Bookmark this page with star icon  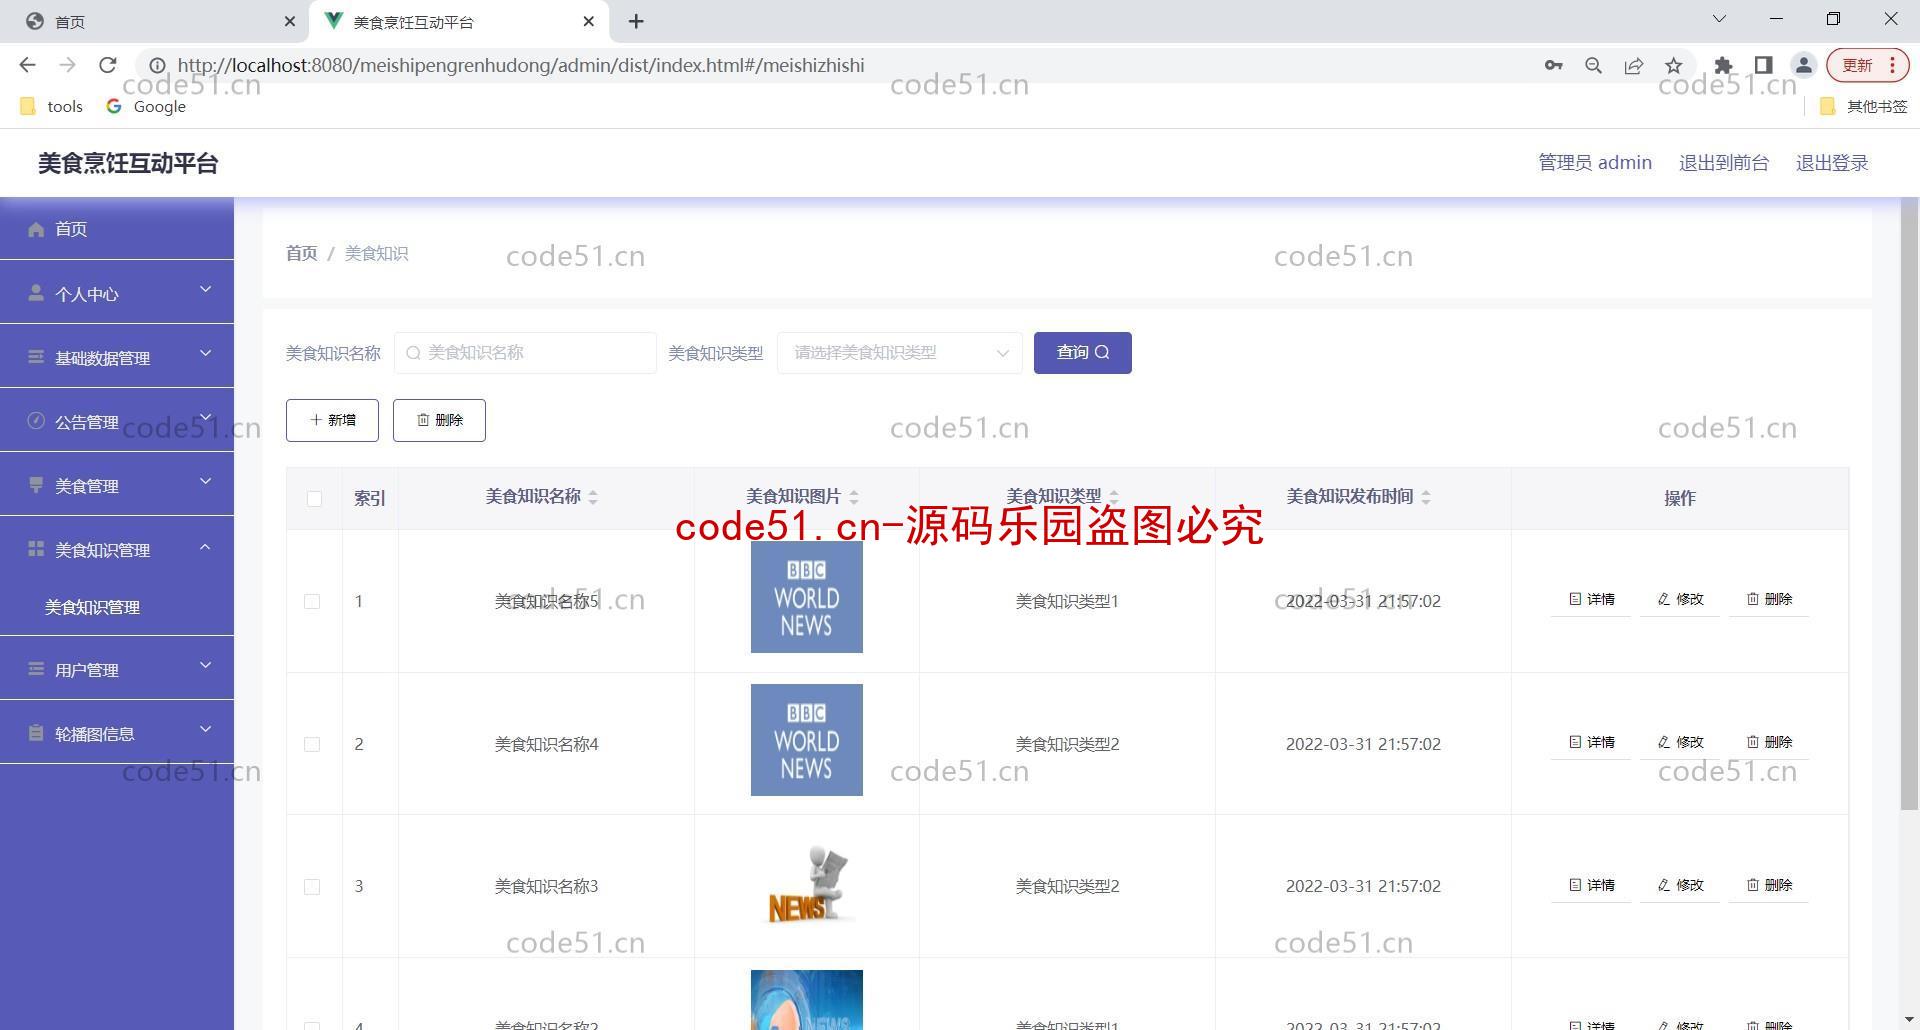(x=1673, y=65)
